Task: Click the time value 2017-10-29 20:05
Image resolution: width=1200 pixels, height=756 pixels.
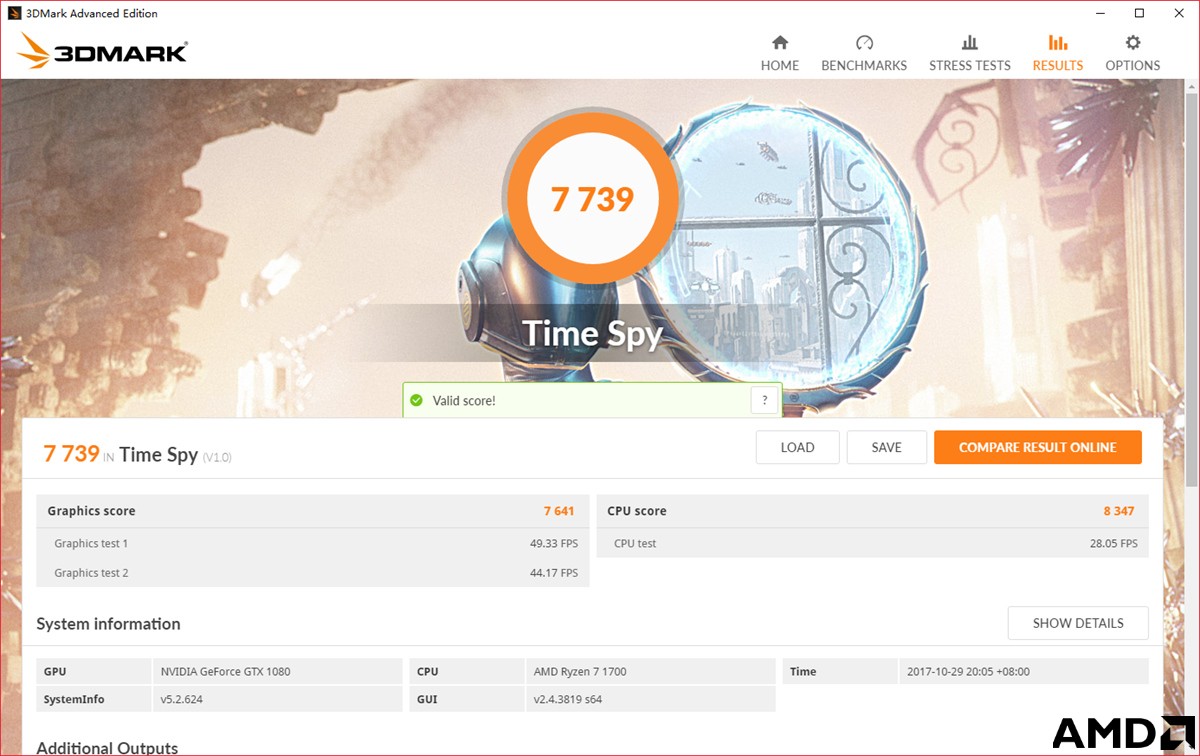Action: 968,671
